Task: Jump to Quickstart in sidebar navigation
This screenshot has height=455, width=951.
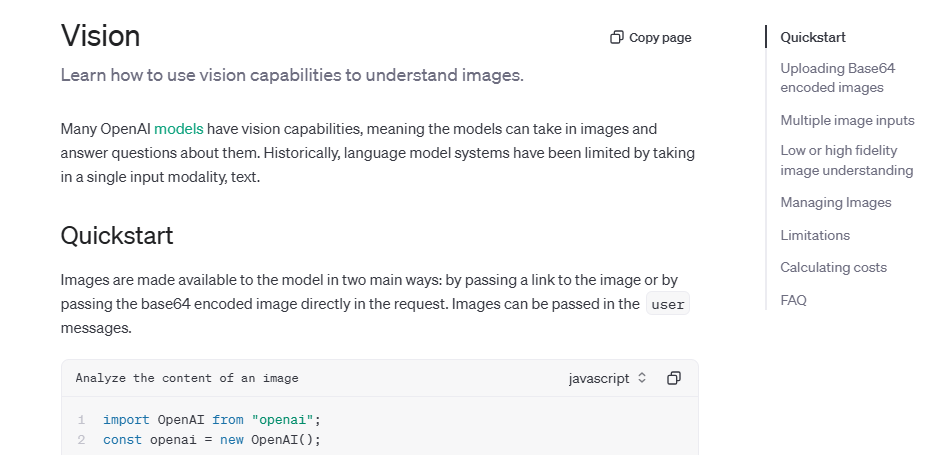Action: pyautogui.click(x=813, y=37)
